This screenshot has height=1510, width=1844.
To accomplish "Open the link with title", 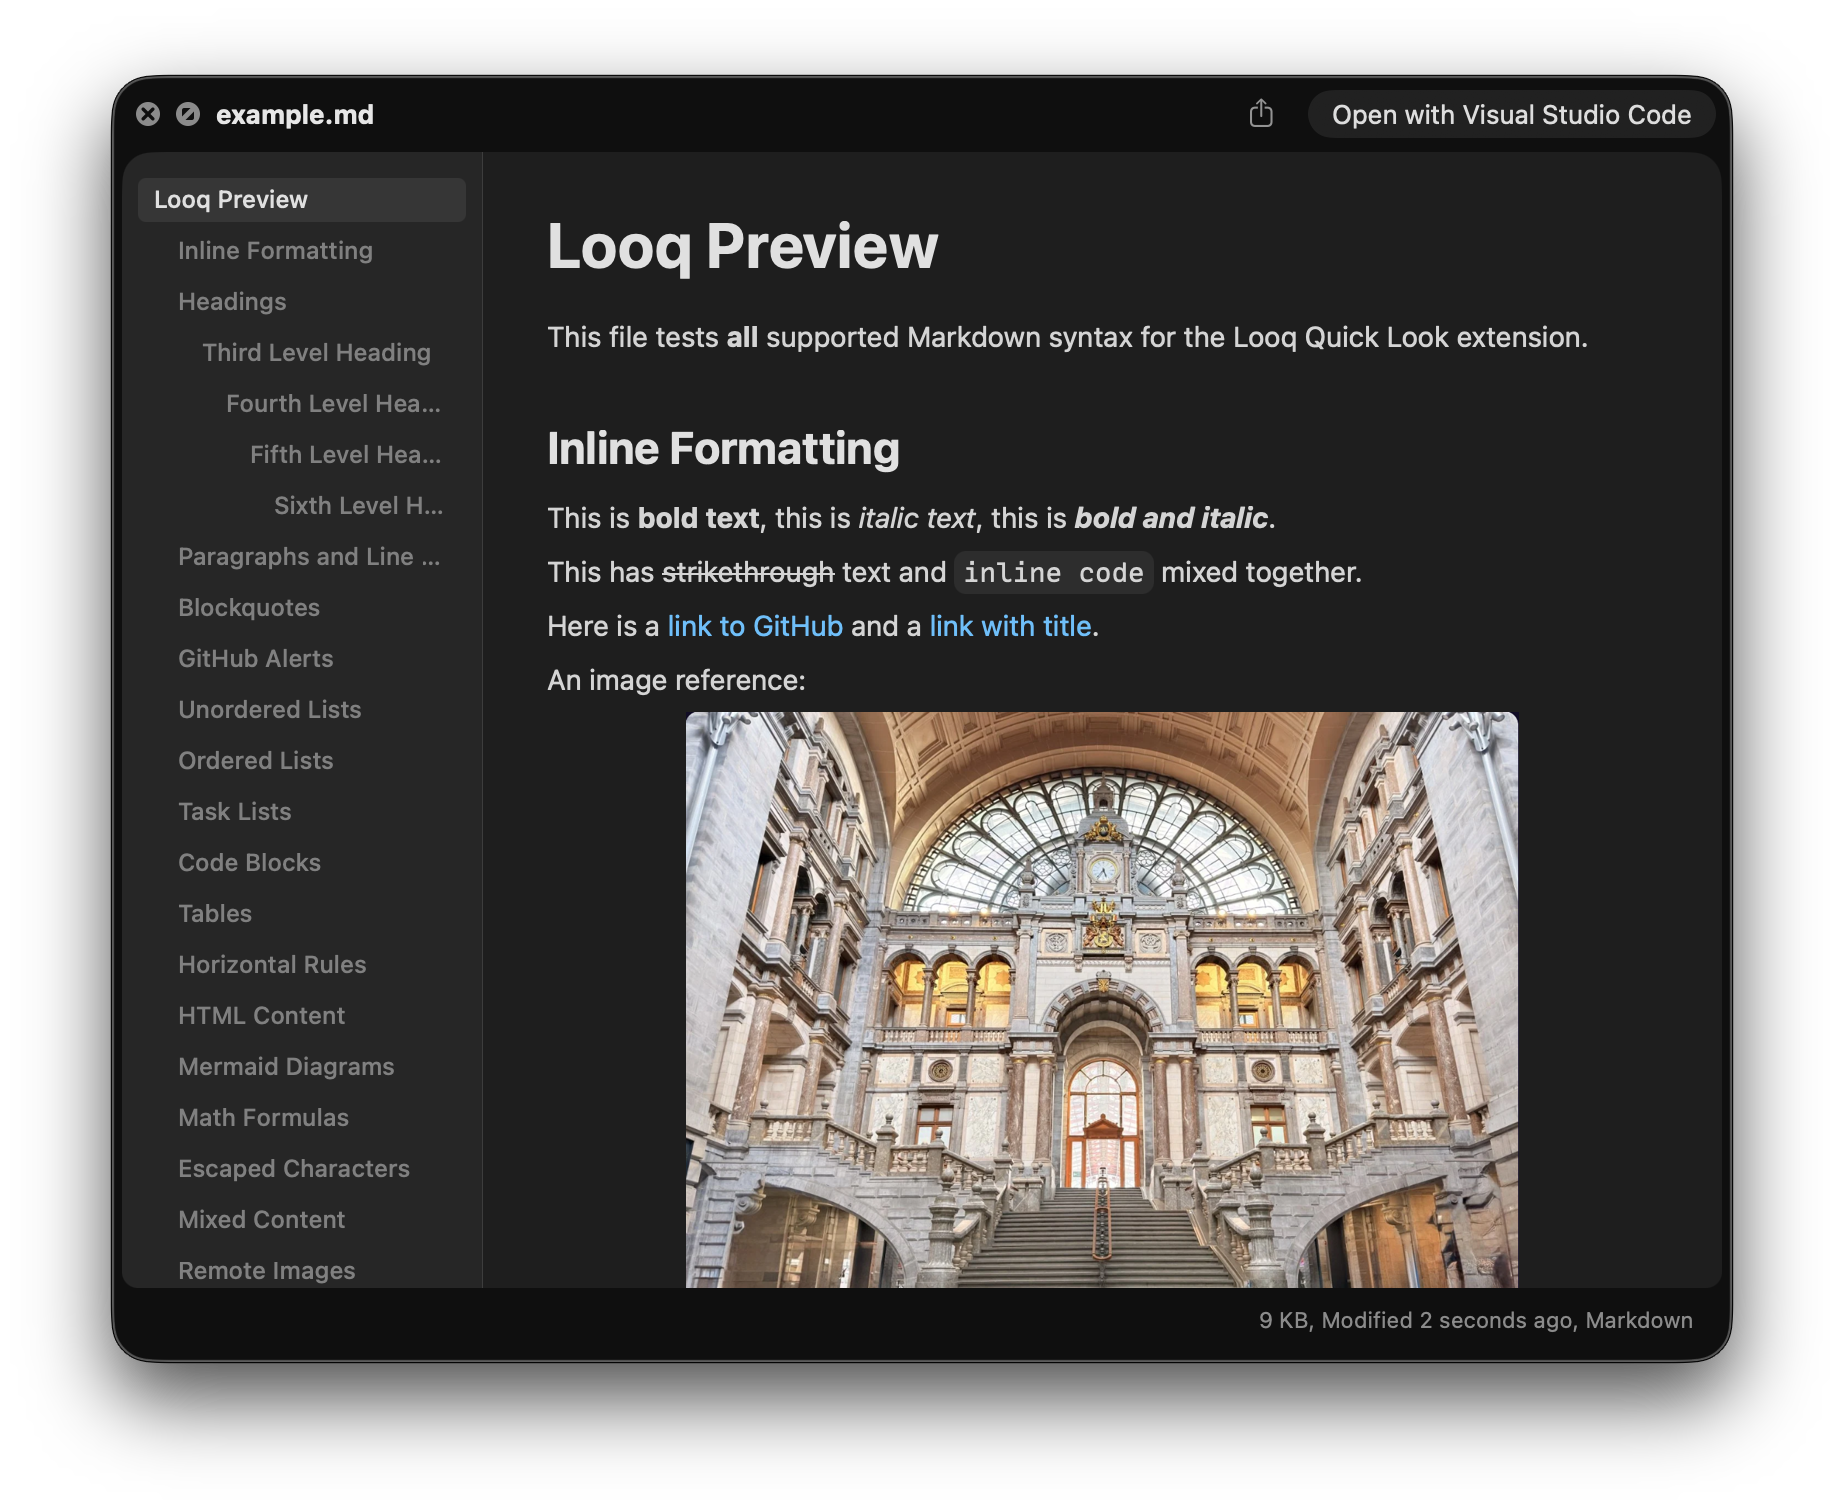I will (x=1010, y=625).
